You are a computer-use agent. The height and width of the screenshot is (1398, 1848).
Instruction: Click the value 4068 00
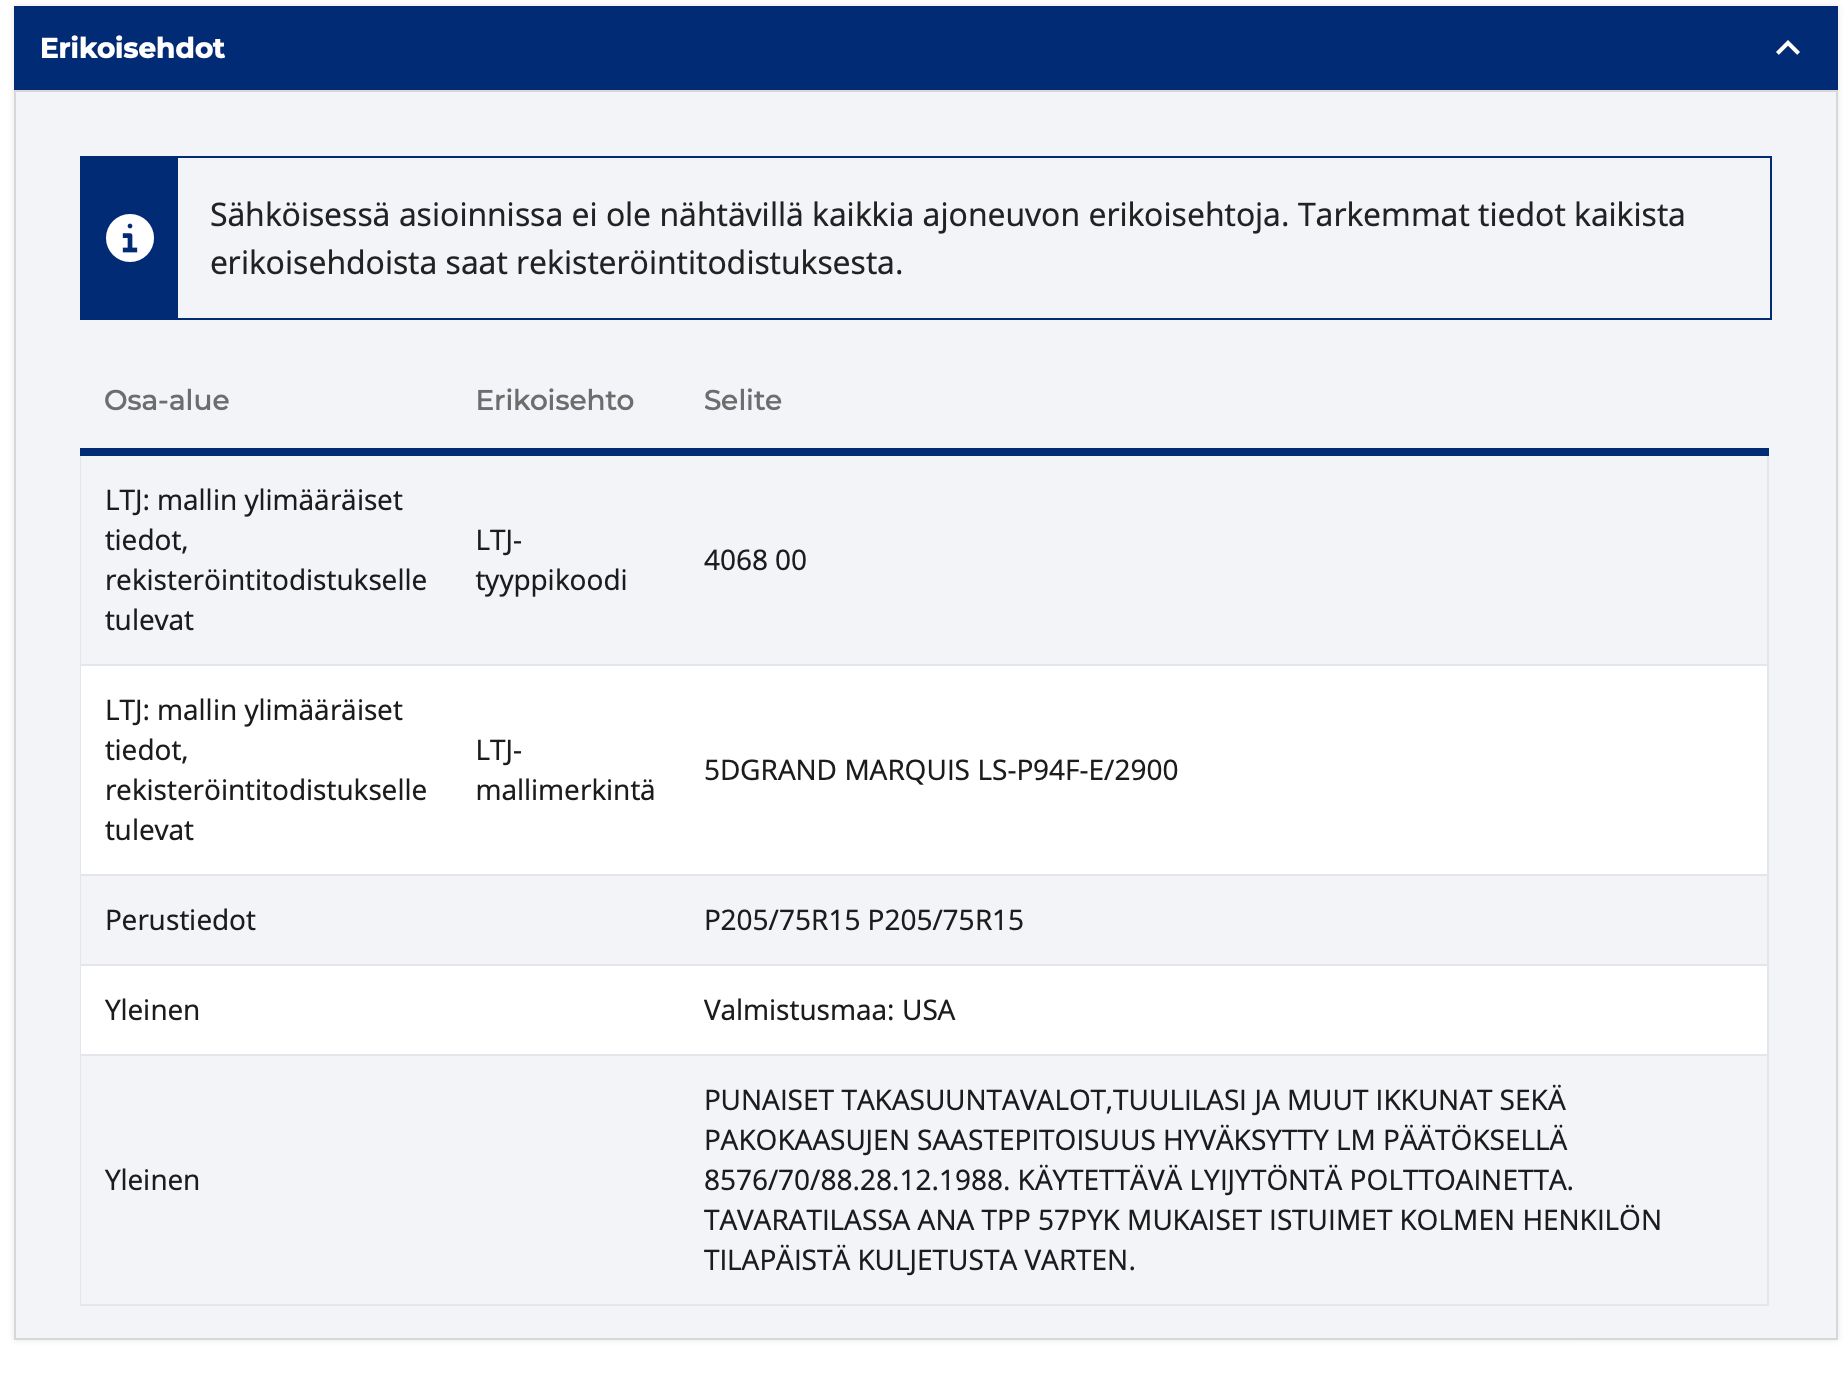(x=755, y=560)
